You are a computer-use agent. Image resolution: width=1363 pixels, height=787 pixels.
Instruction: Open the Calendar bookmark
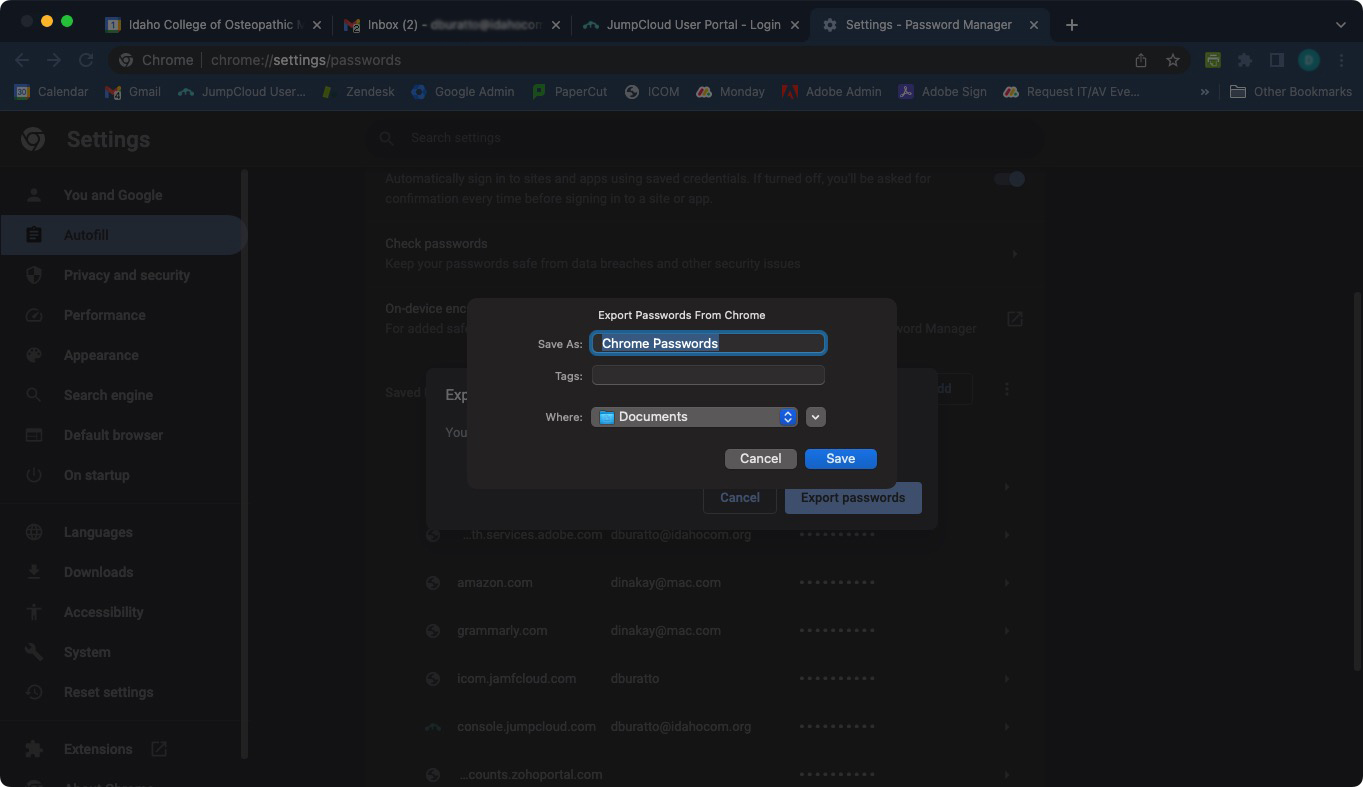51,91
